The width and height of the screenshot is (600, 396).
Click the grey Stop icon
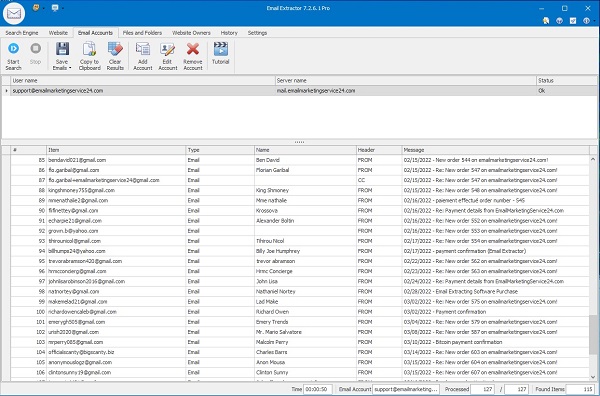(x=36, y=48)
